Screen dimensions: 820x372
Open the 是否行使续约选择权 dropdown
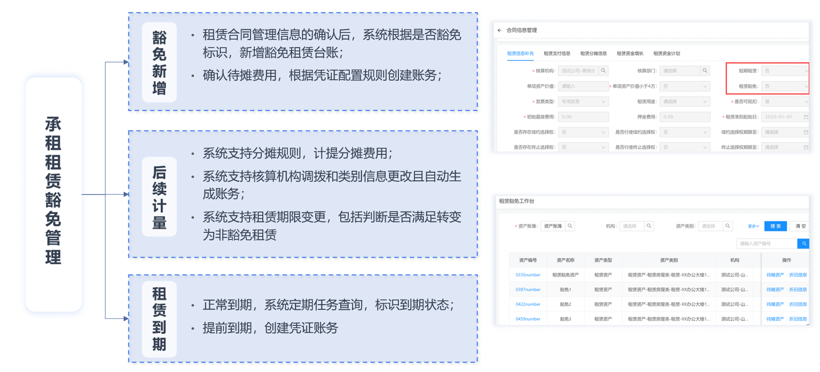(x=685, y=132)
